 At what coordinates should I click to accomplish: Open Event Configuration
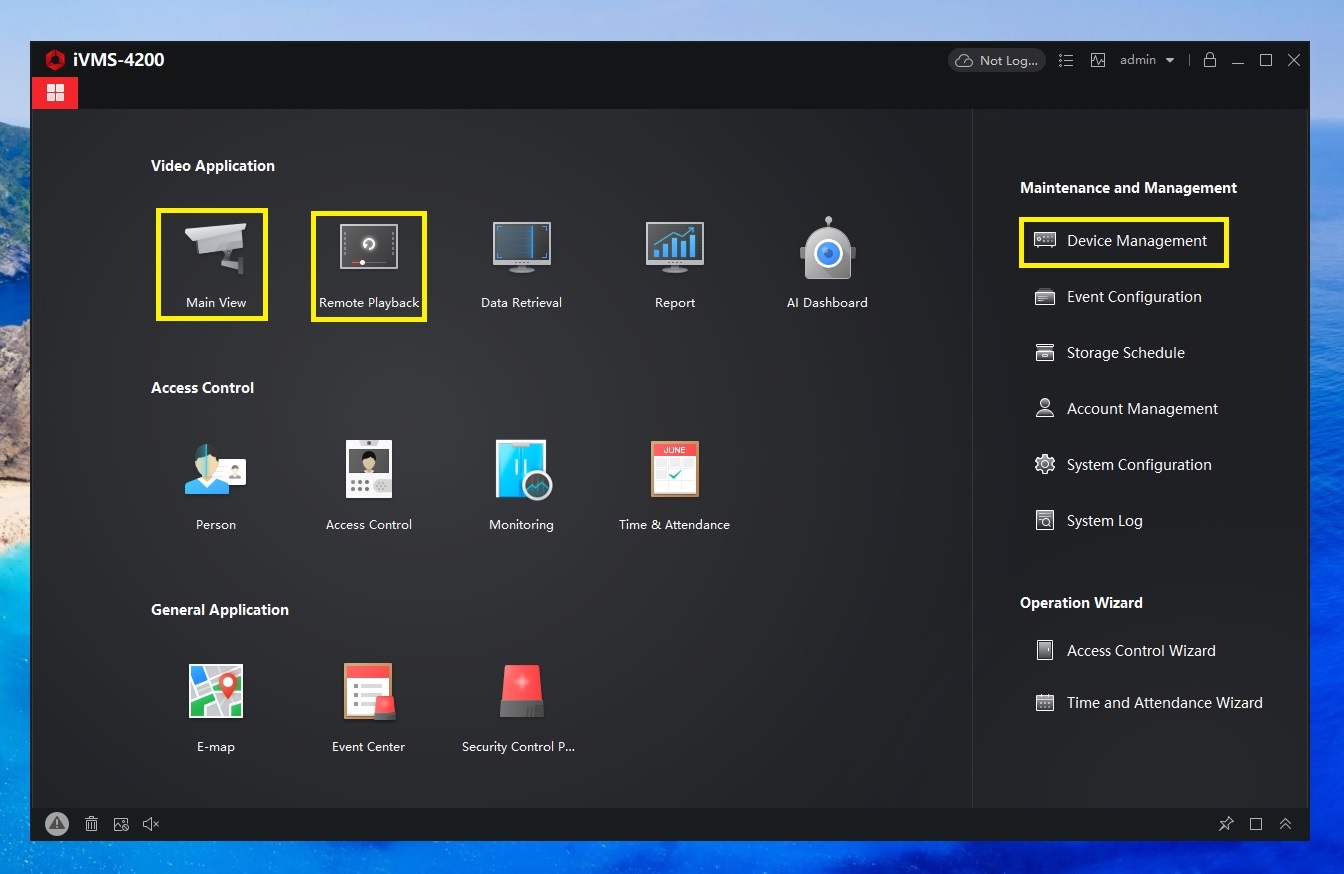1118,297
